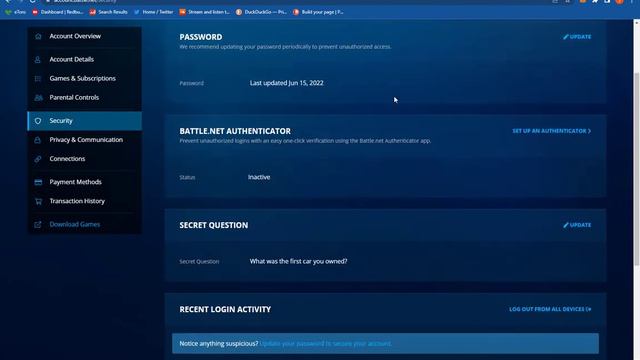Viewport: 640px width, 360px height.
Task: Follow the update your password to secure link
Action: 325,344
